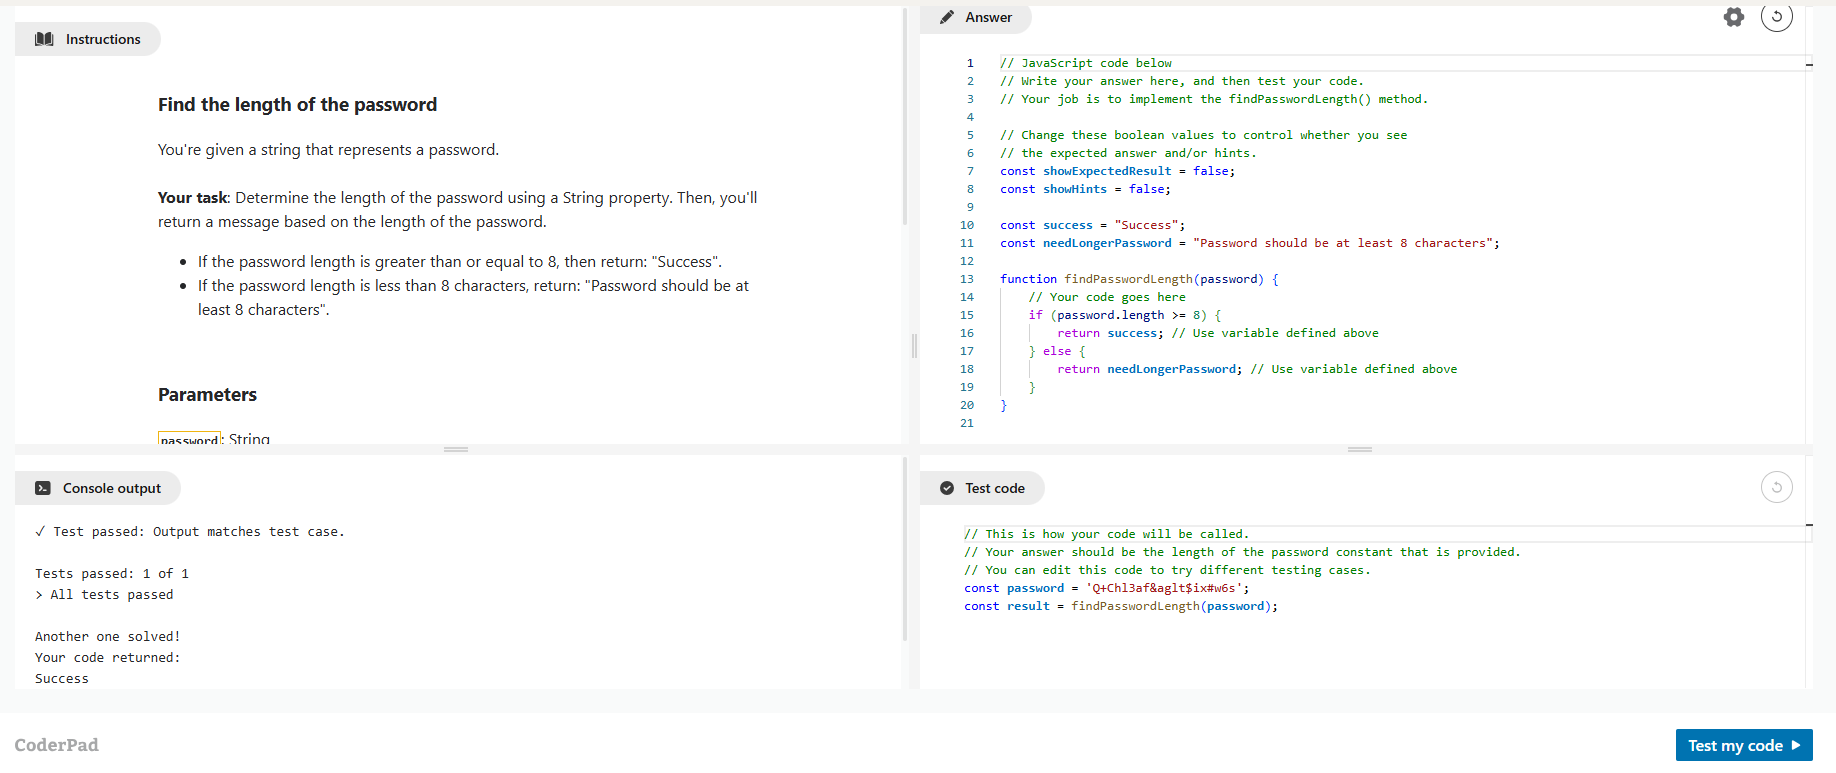Select the Console output tab label
Image resolution: width=1836 pixels, height=773 pixels.
[x=111, y=488]
